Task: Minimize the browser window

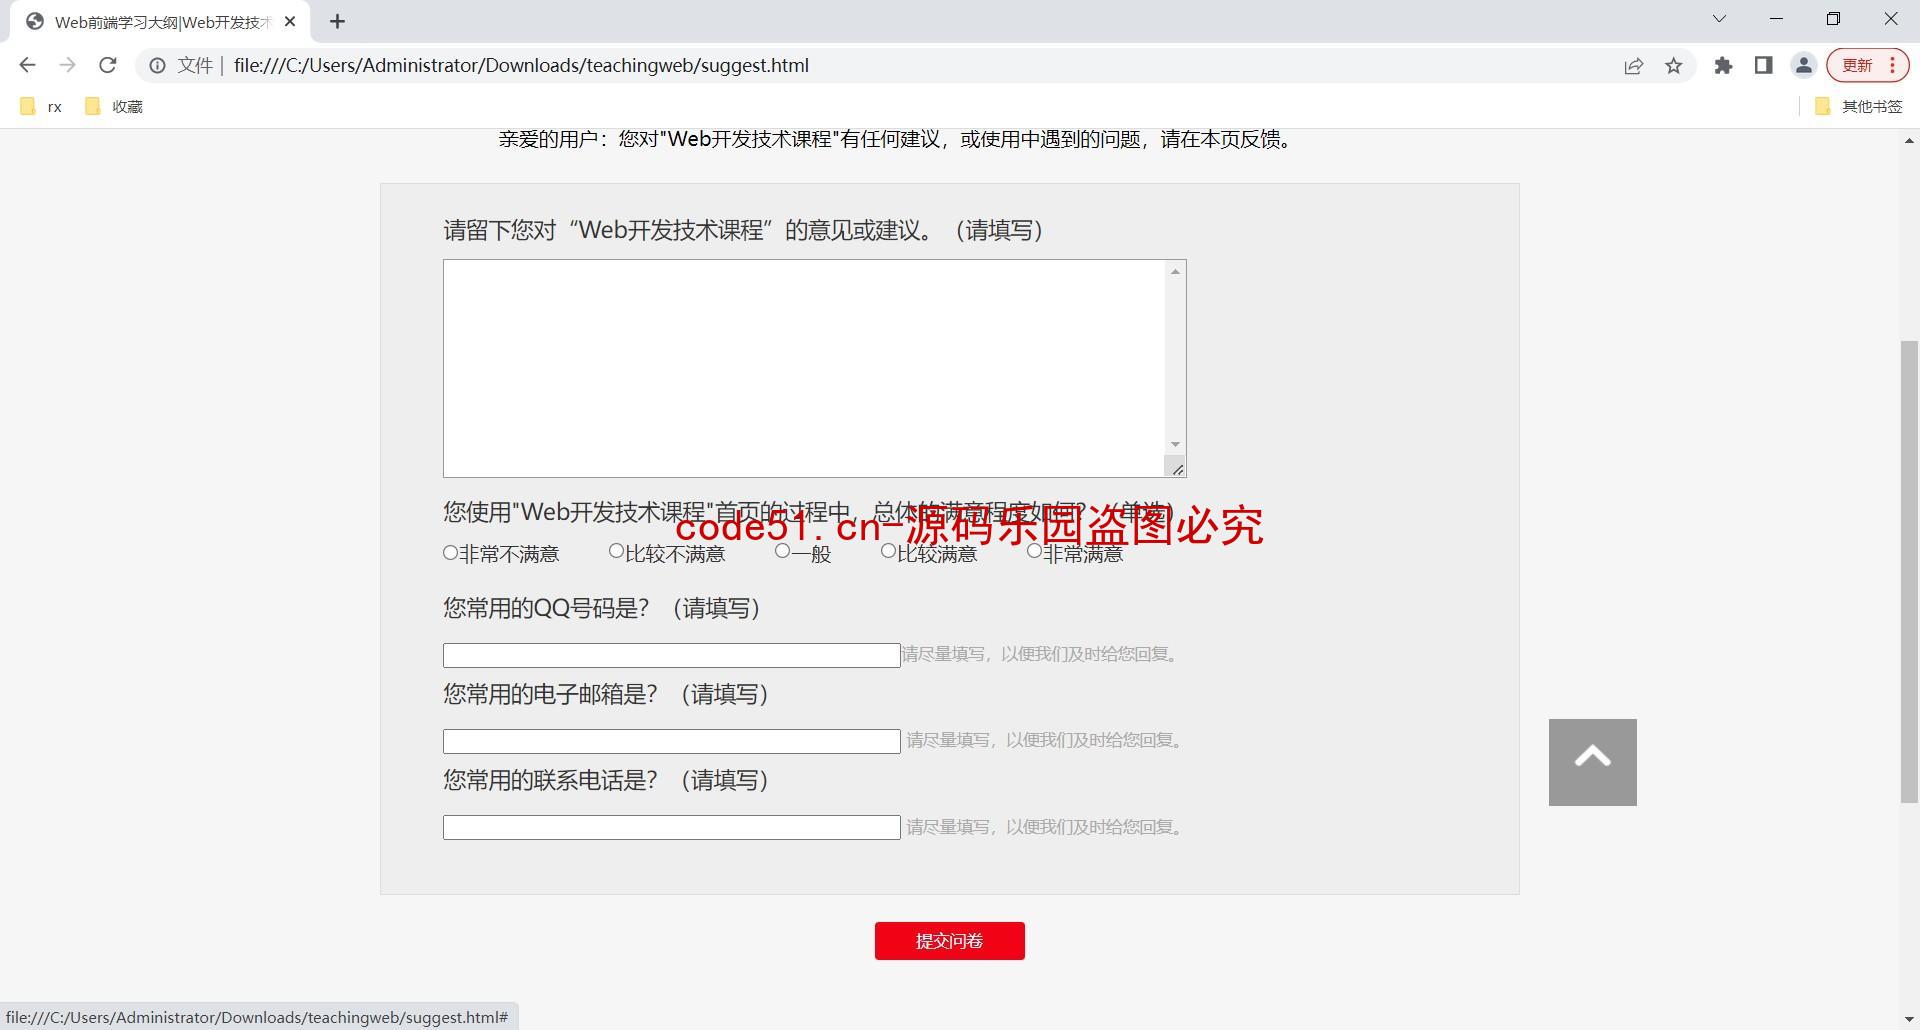Action: tap(1776, 19)
